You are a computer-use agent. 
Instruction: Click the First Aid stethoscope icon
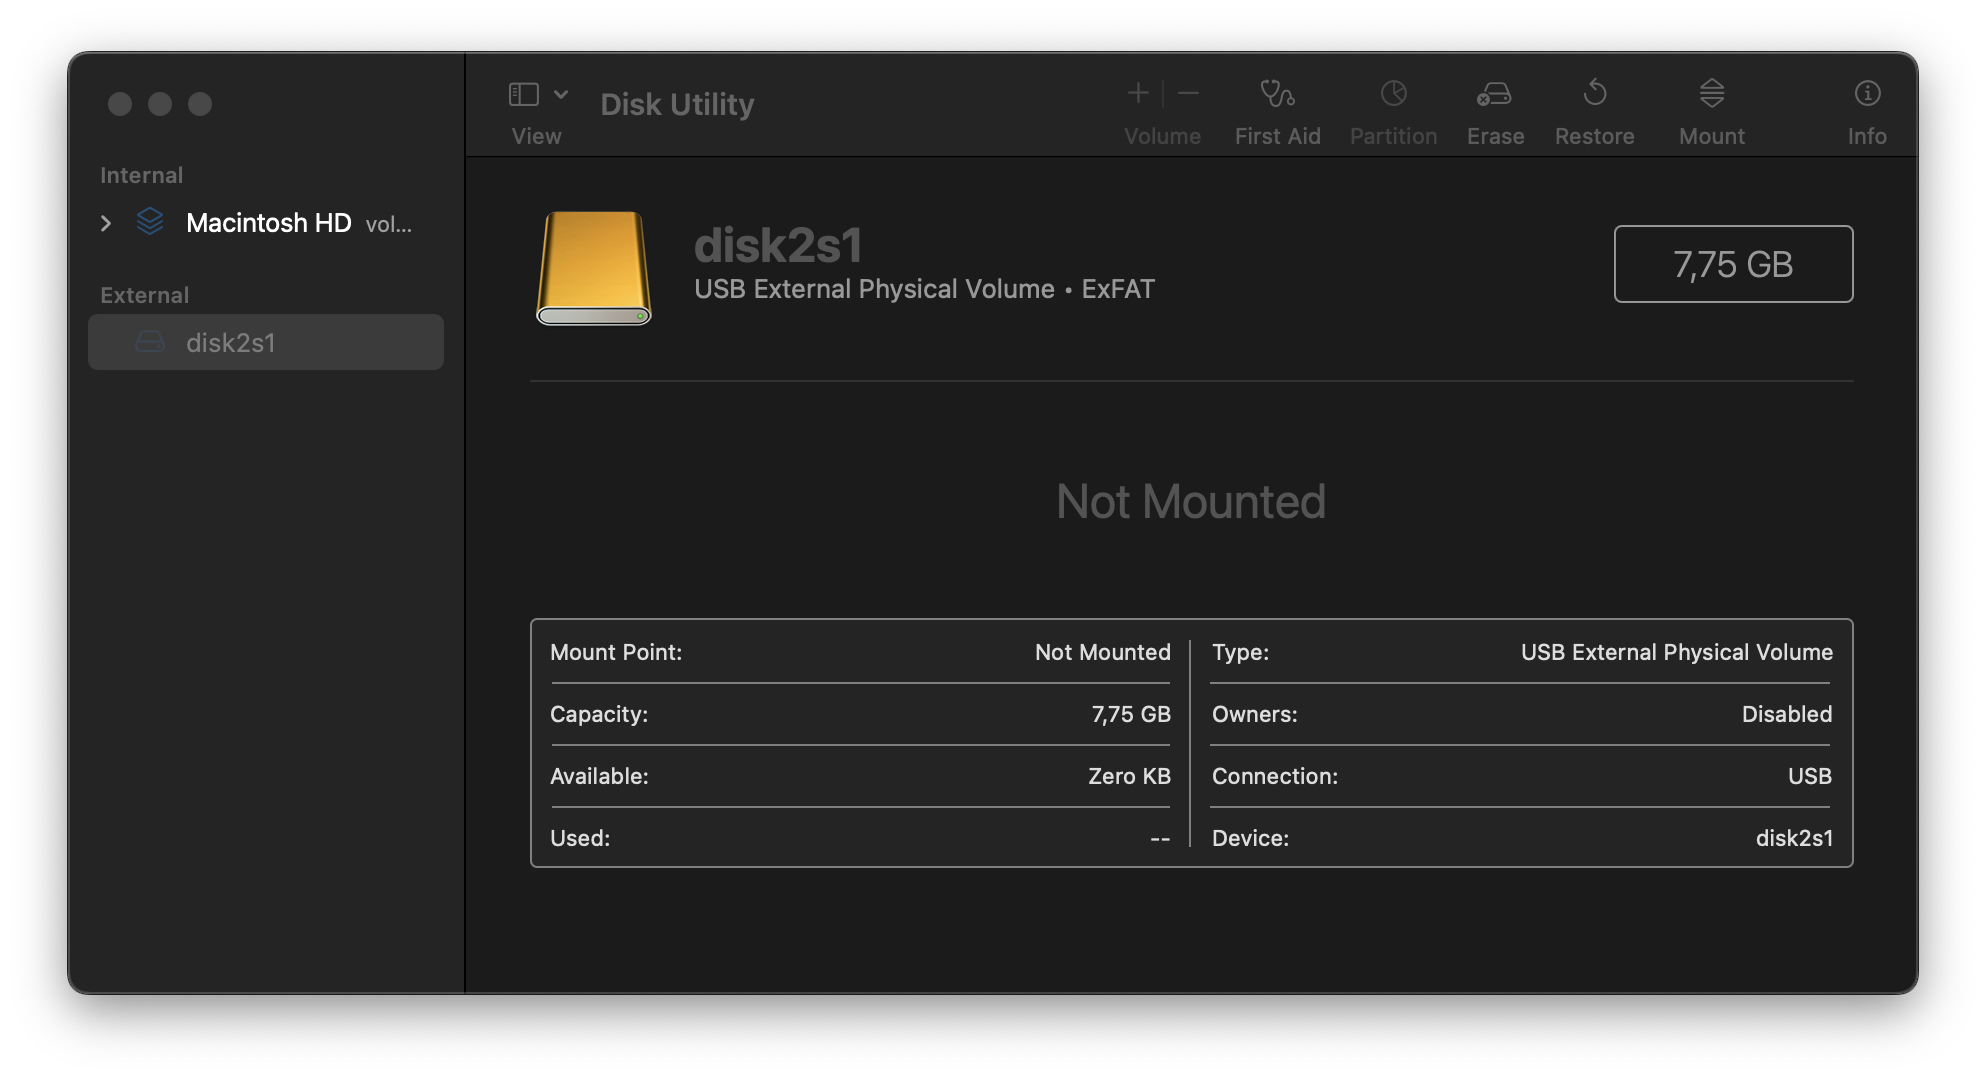click(x=1277, y=94)
